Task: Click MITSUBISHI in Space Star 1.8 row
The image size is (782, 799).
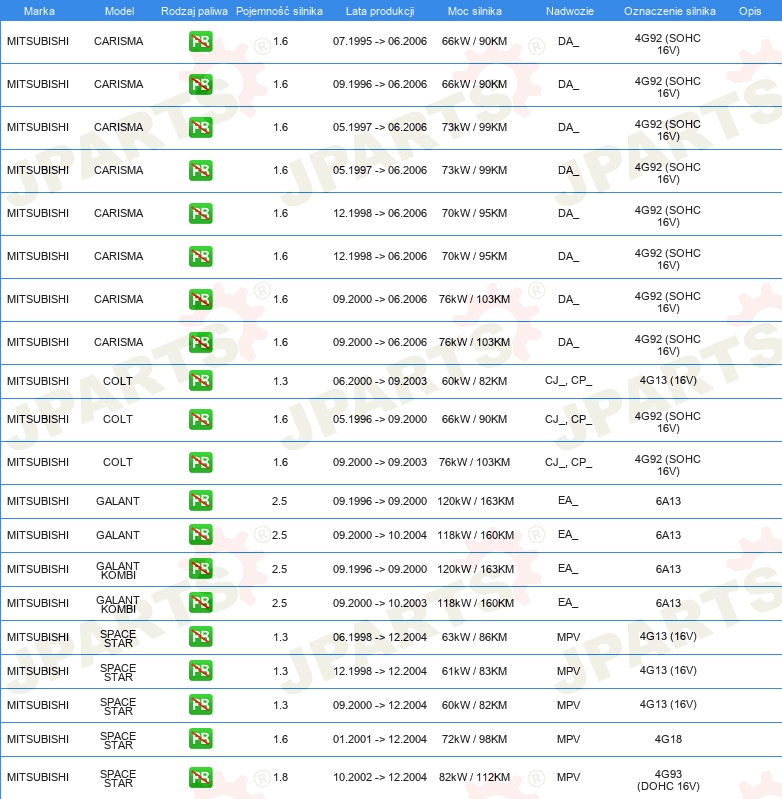Action: pos(38,777)
